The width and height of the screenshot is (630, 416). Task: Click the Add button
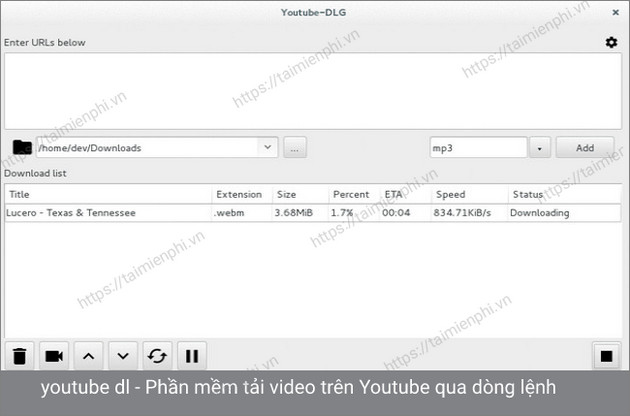point(585,148)
